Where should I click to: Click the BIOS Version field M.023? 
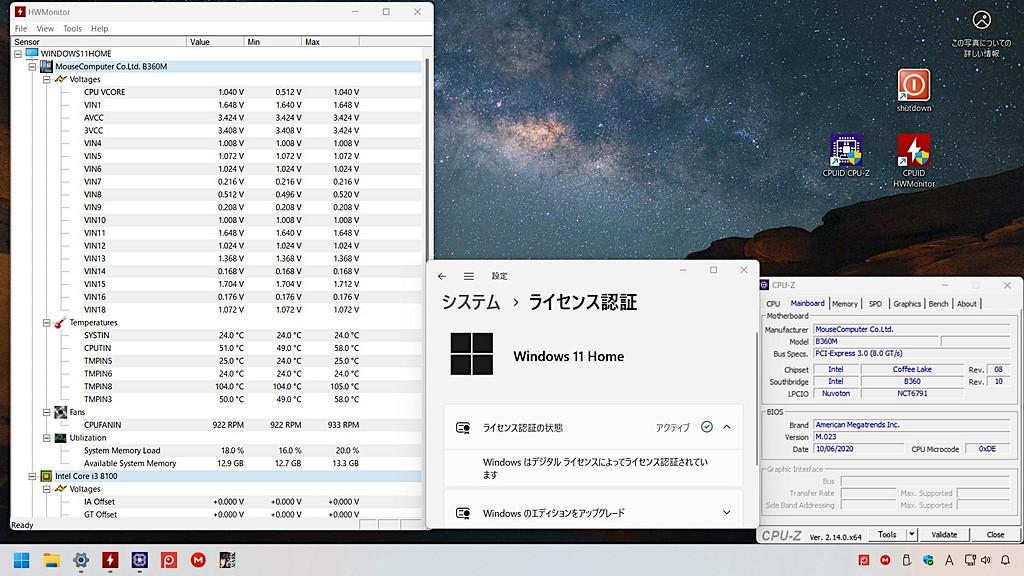914,437
